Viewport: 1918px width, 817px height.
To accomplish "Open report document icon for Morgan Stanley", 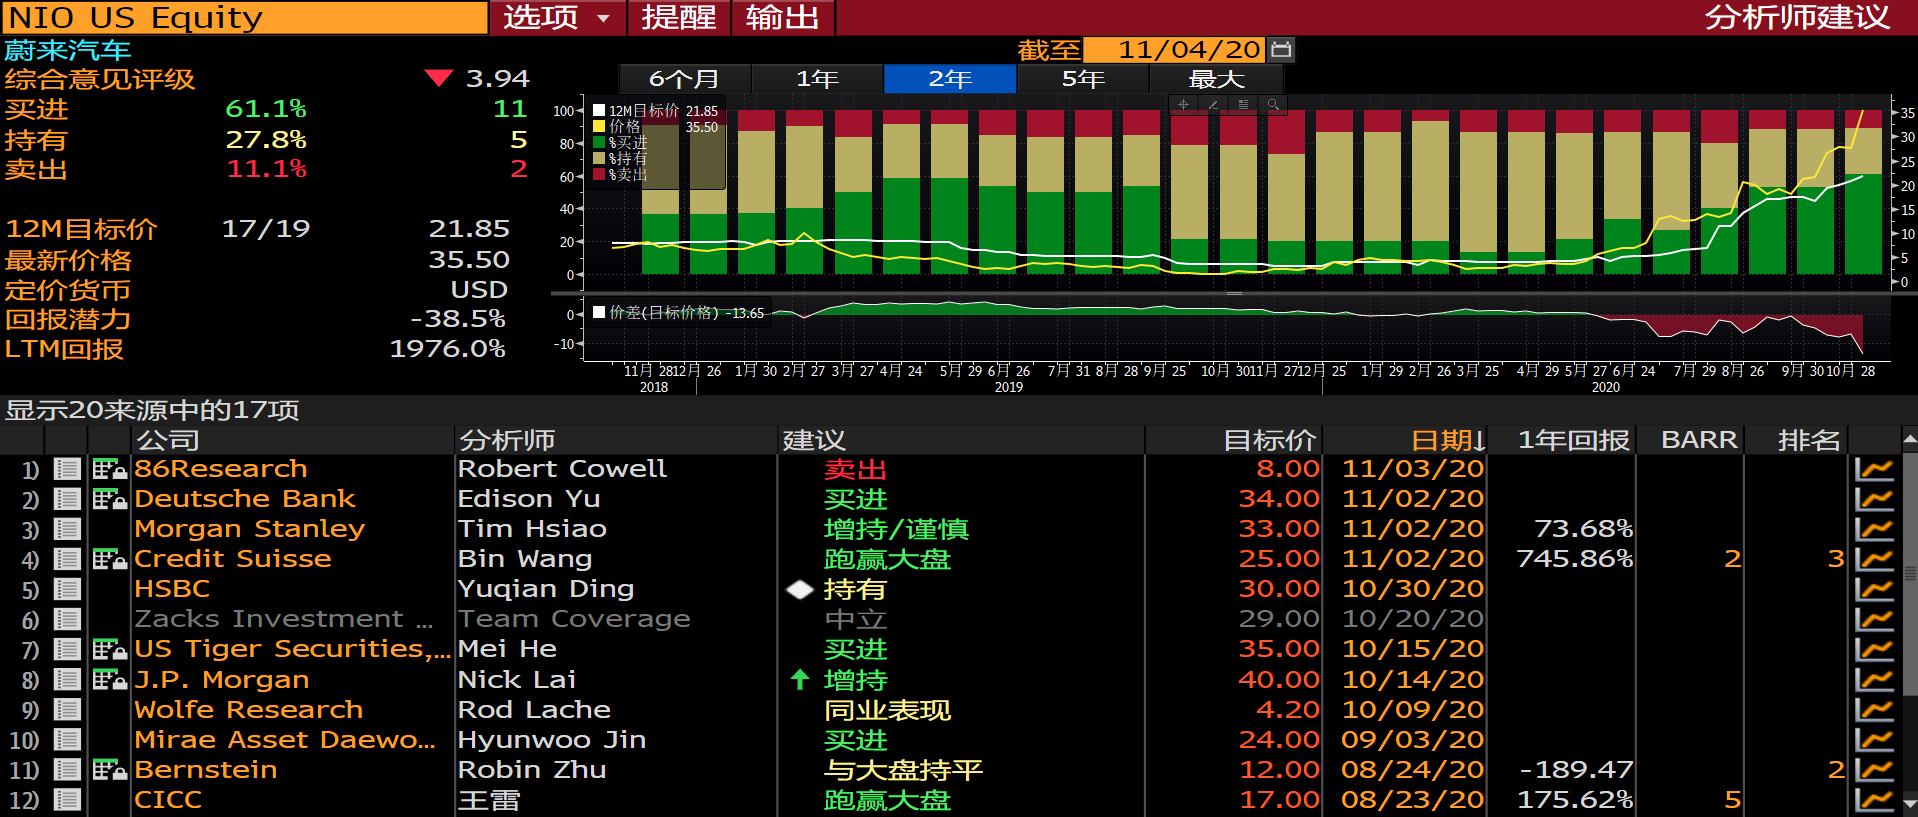I will 67,528.
